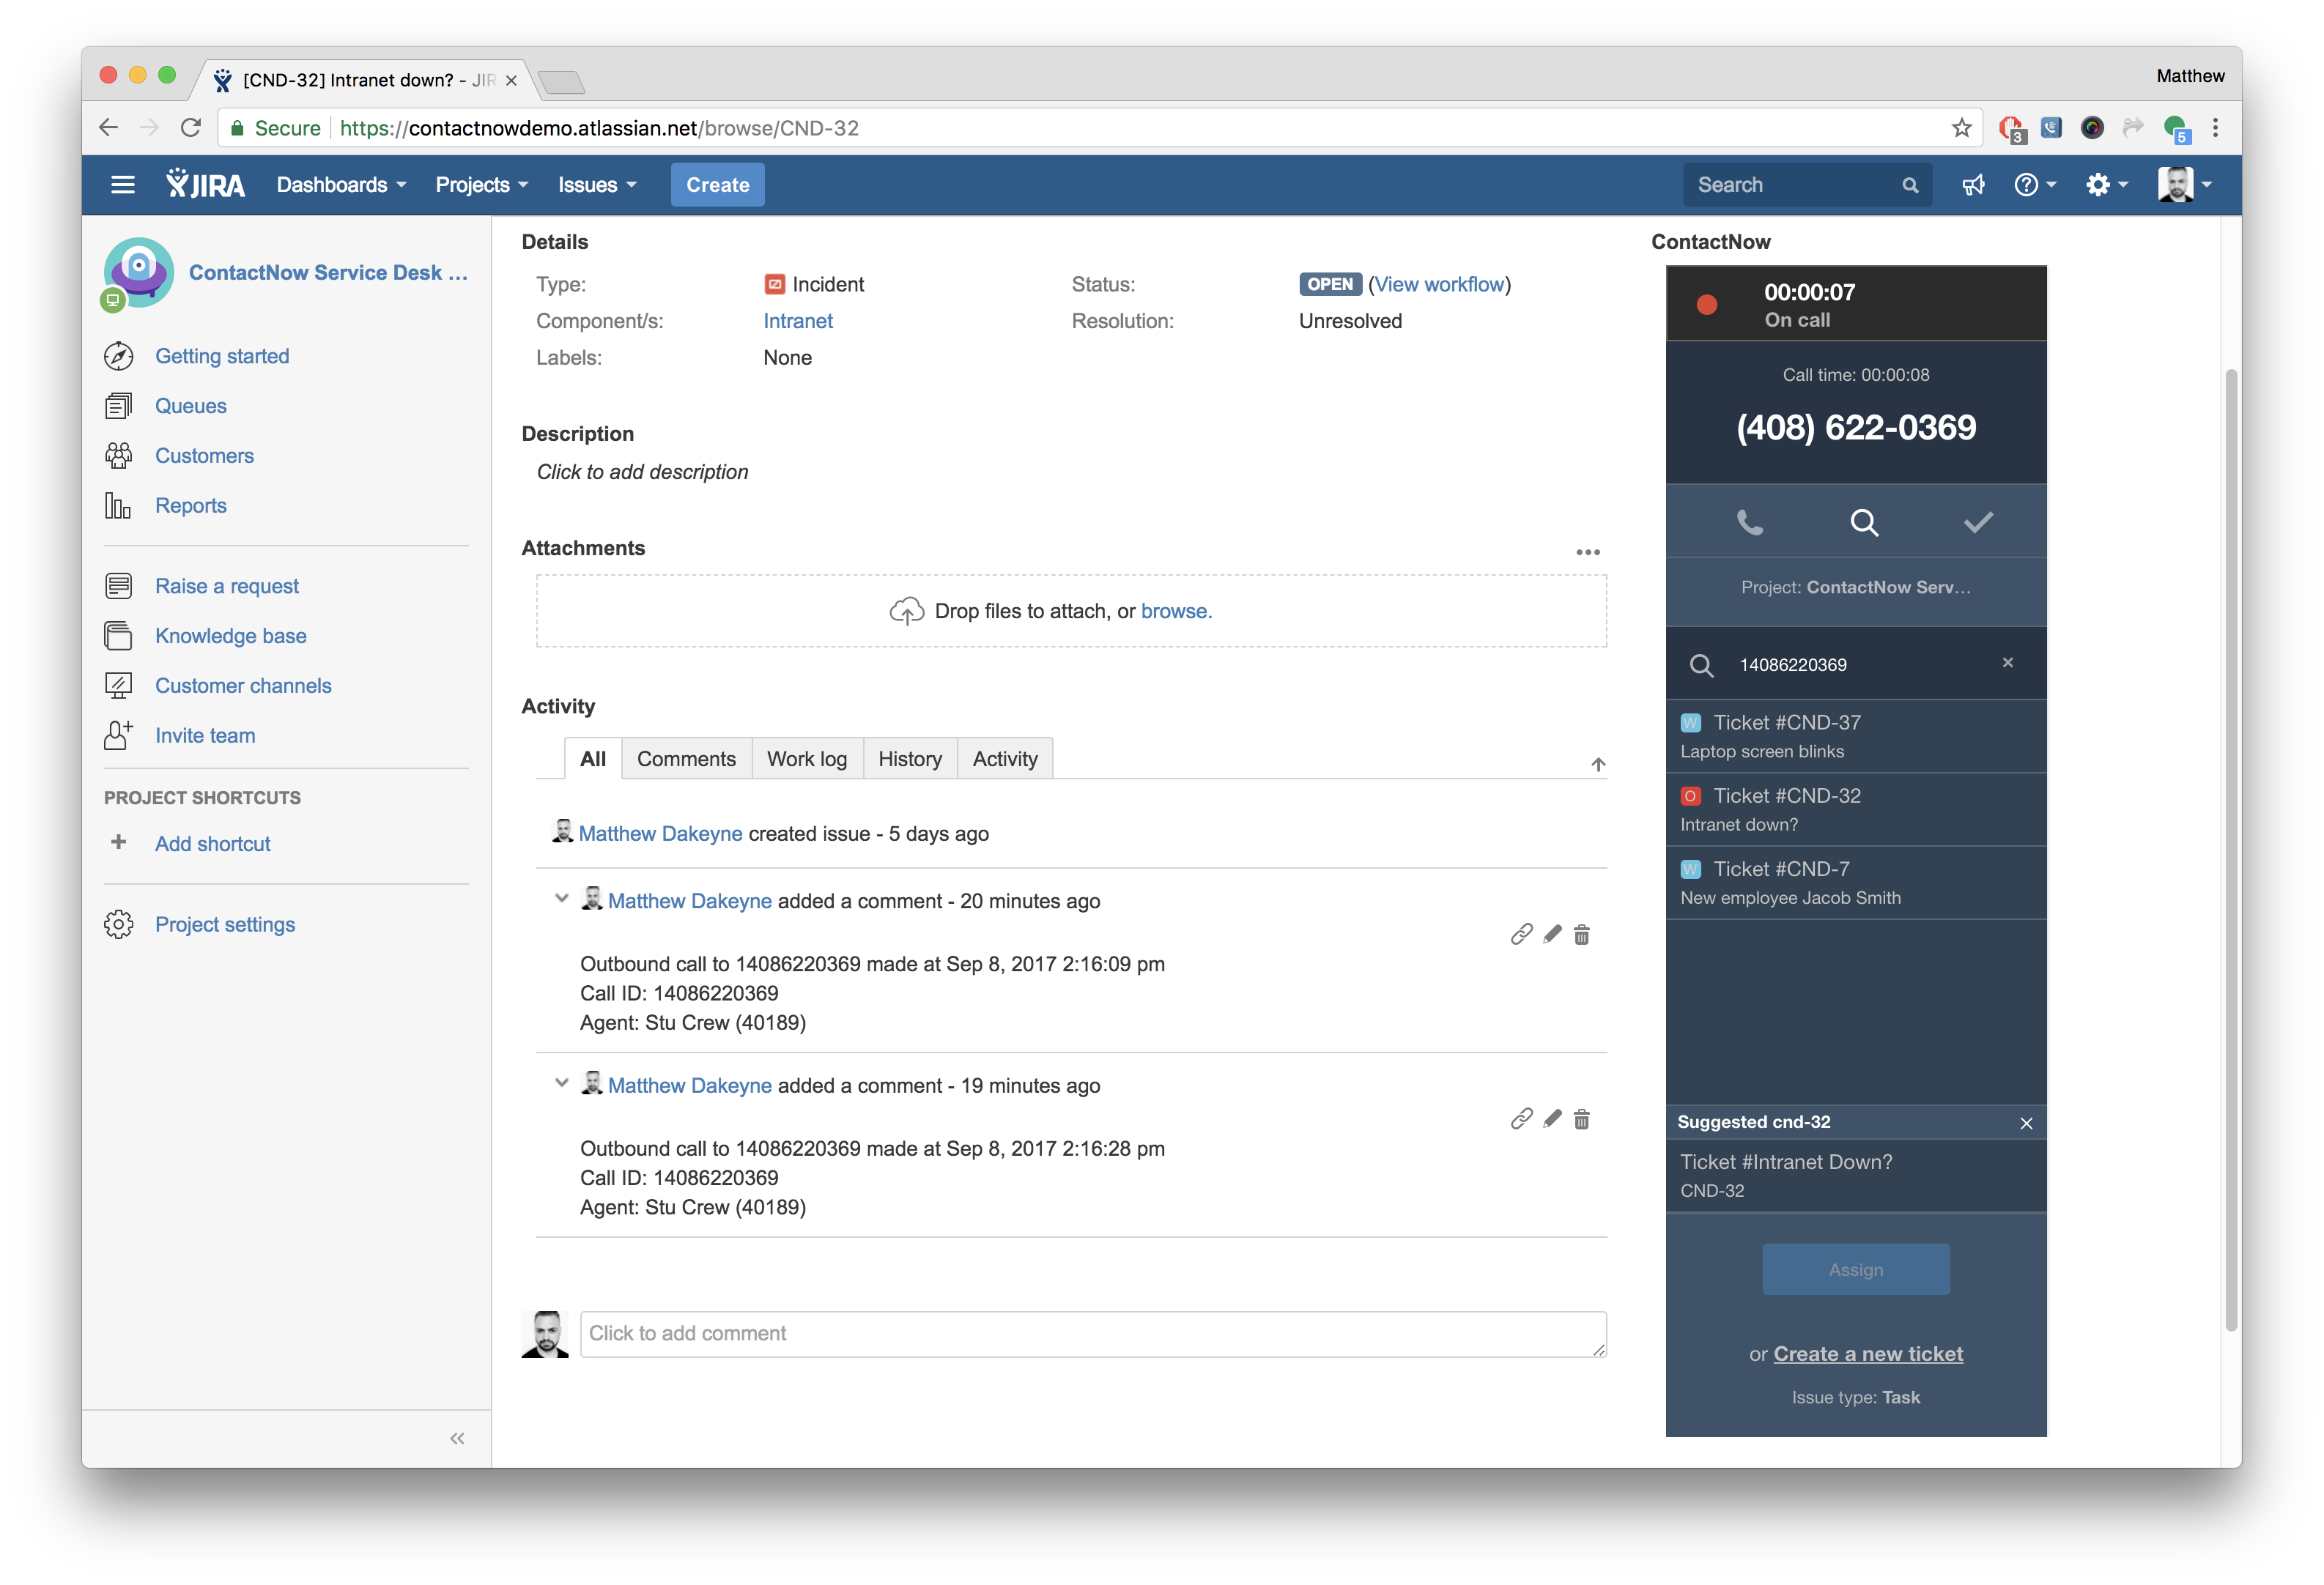Copy permalink of the 19 minutes ago comment

point(1522,1119)
